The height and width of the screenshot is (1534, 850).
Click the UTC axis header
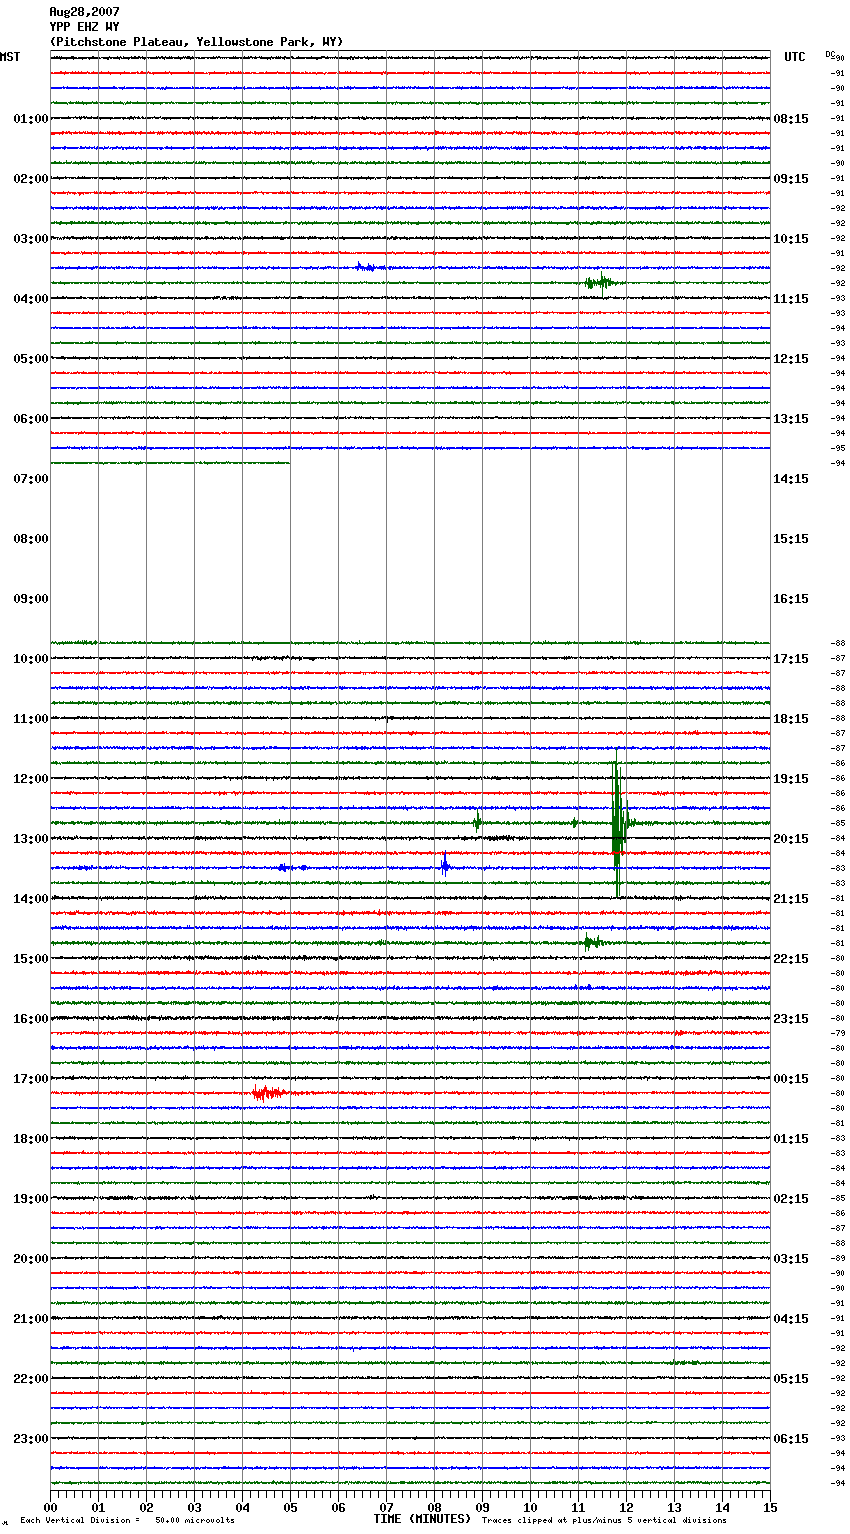pos(795,57)
